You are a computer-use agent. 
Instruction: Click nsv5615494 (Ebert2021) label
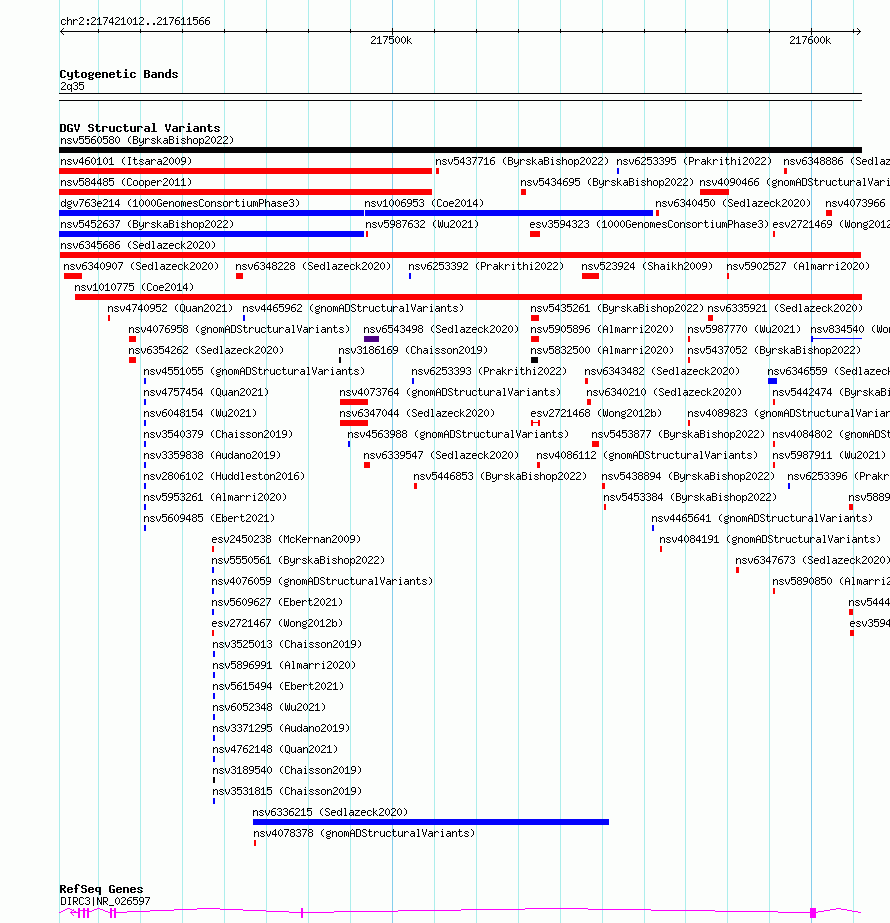278,686
